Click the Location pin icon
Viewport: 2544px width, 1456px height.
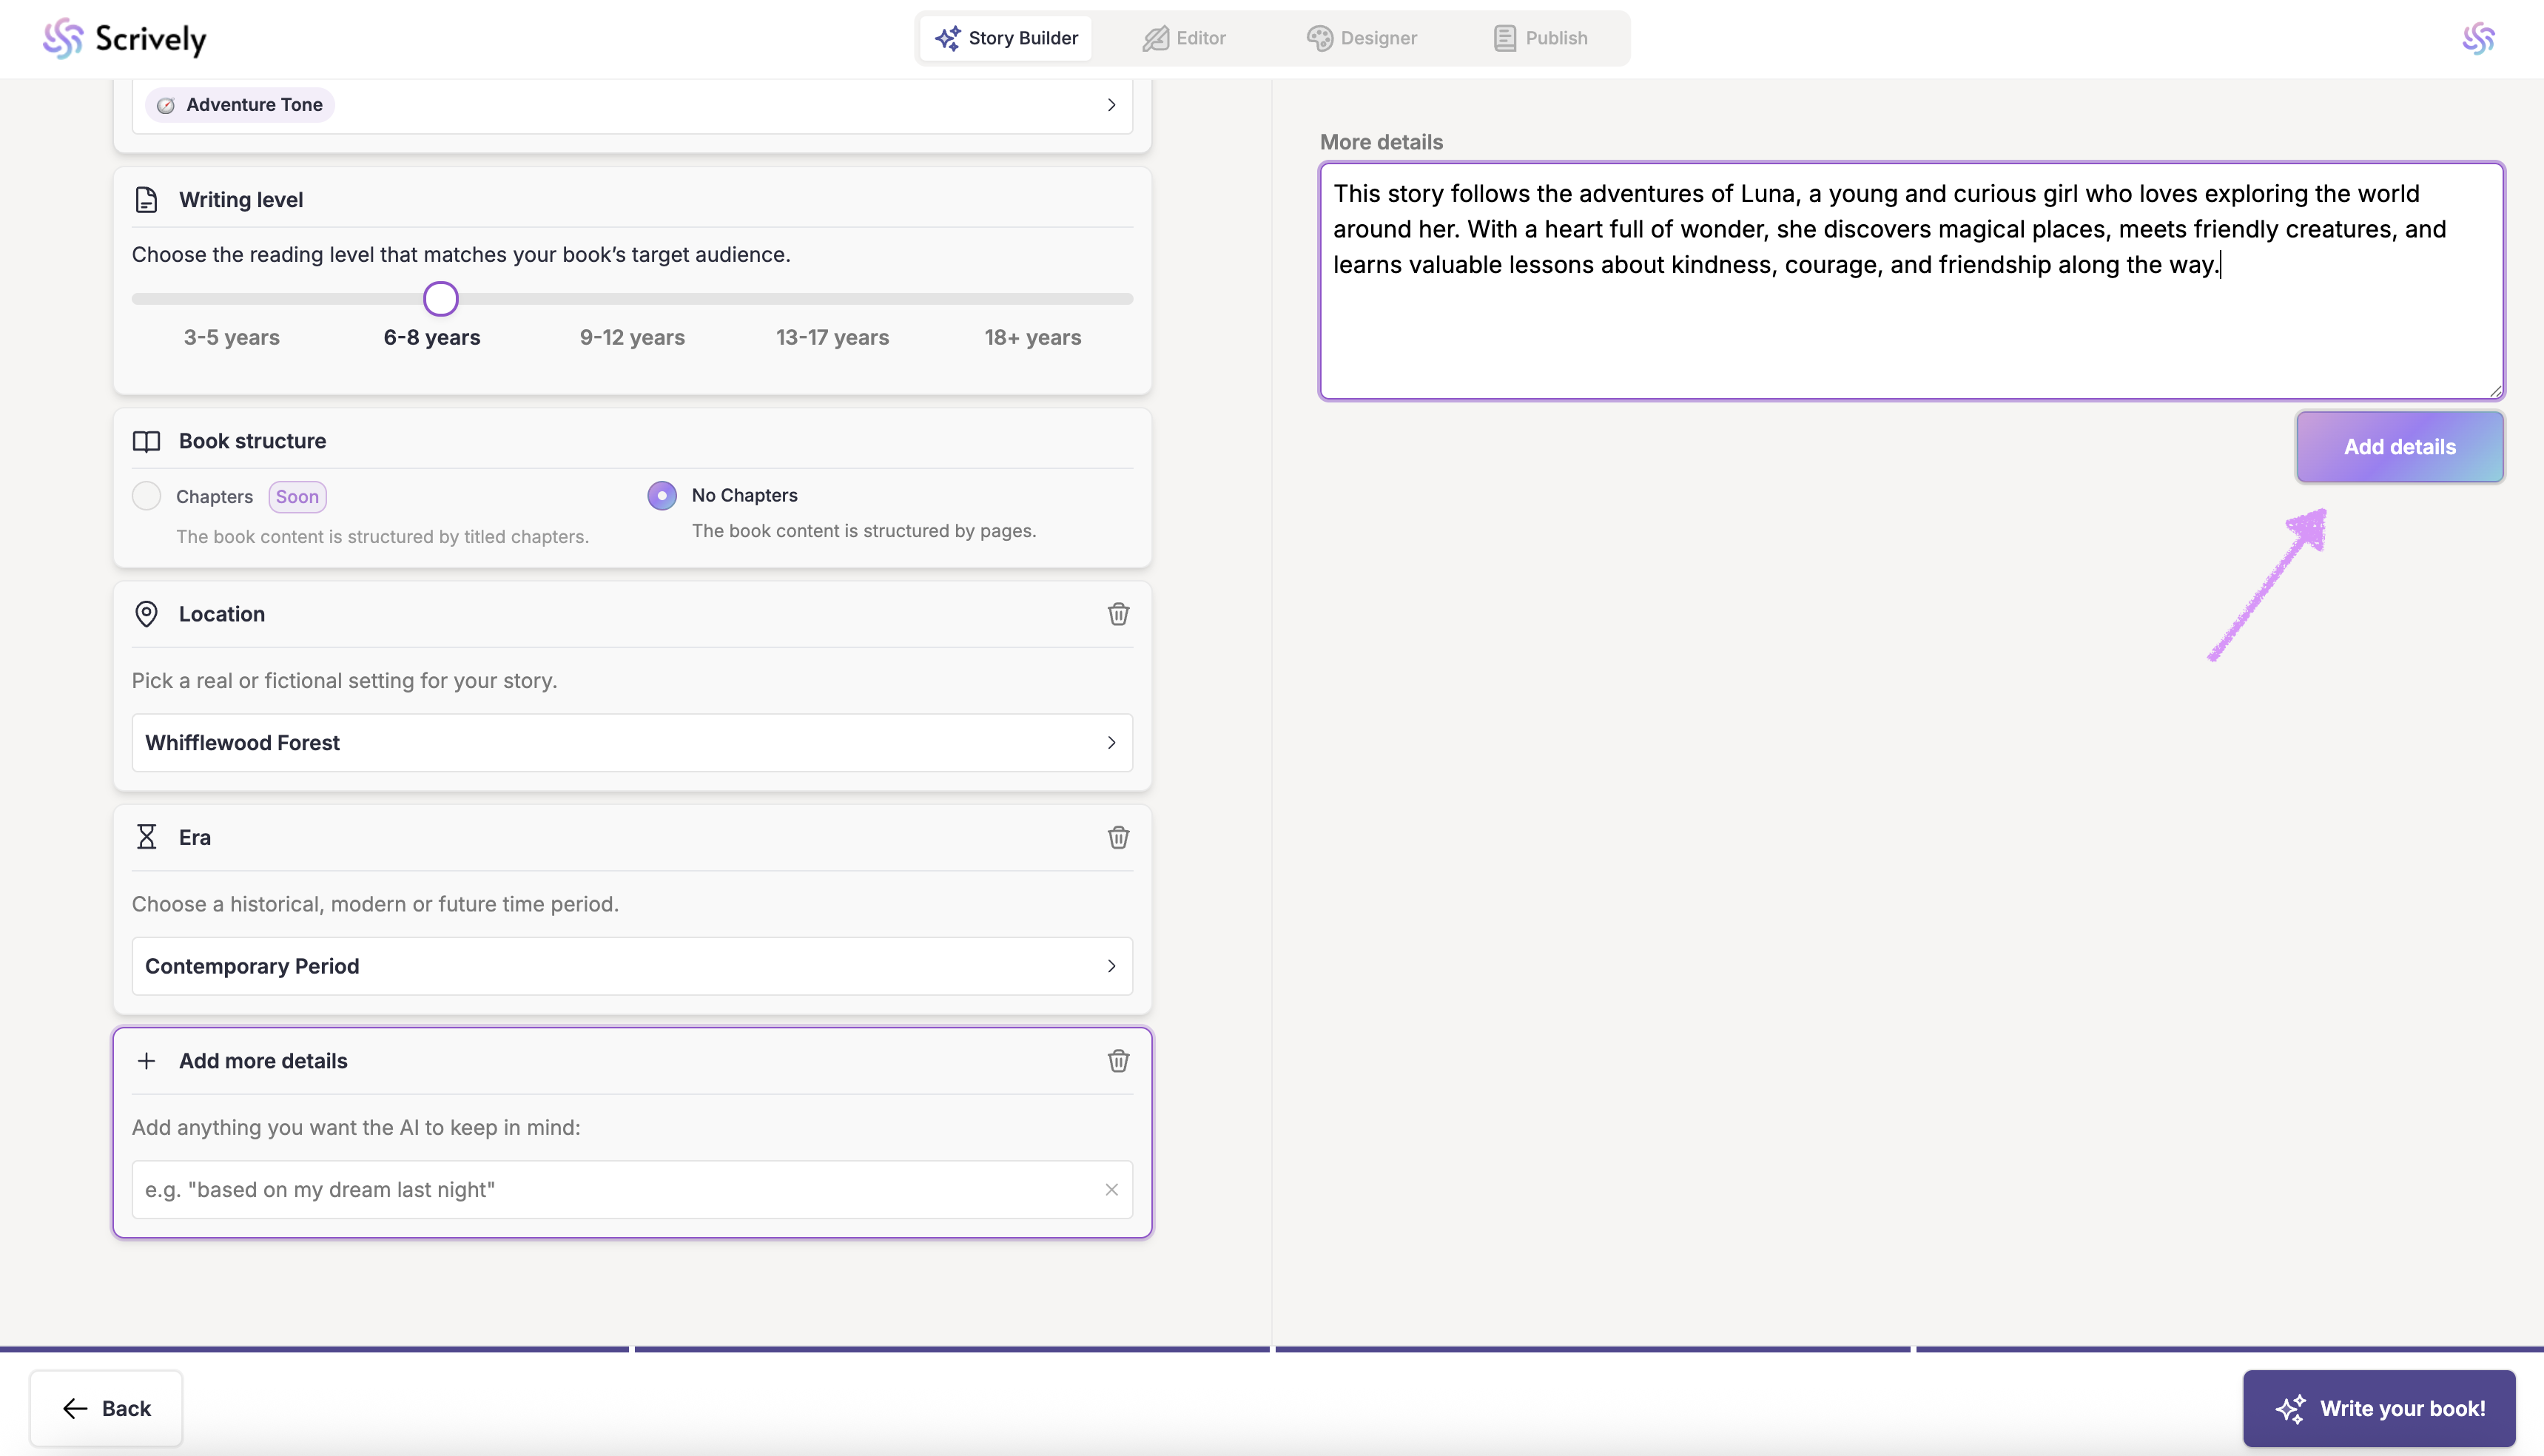(146, 614)
